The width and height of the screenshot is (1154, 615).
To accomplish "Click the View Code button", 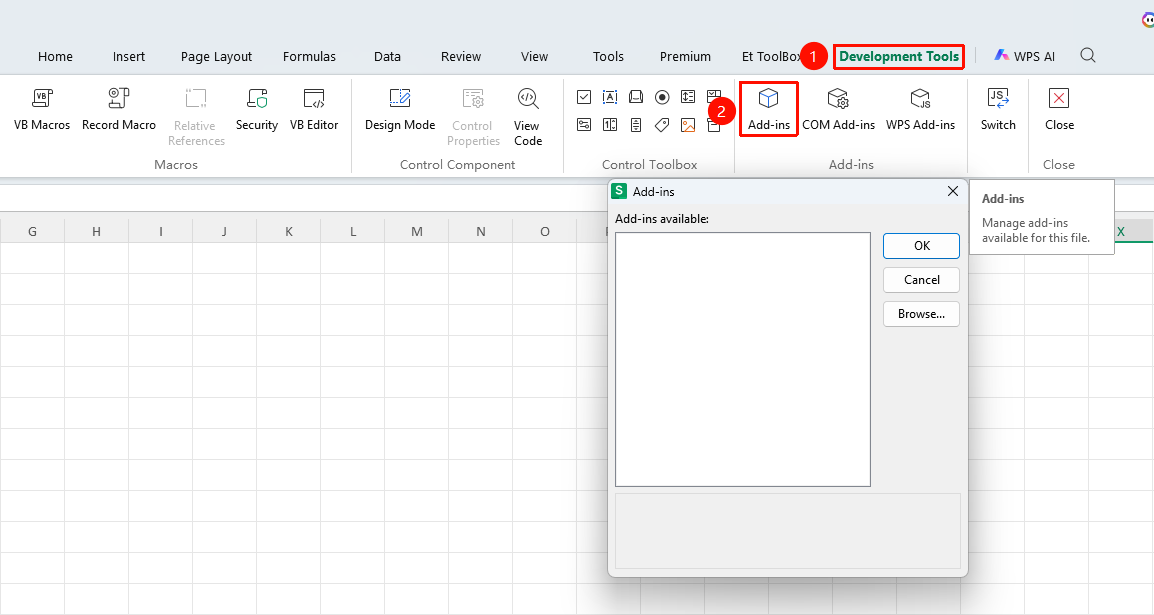I will click(528, 117).
